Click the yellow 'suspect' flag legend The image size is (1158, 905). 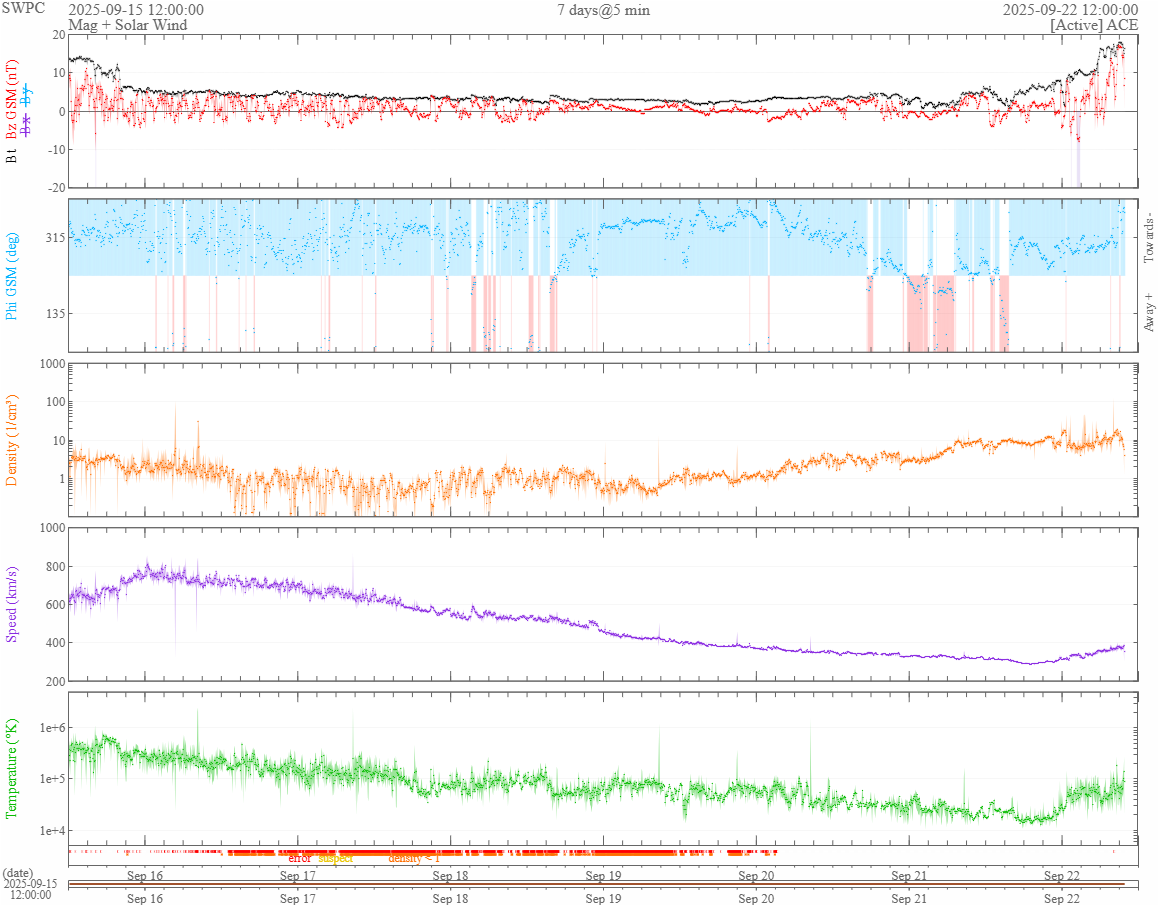click(x=335, y=858)
